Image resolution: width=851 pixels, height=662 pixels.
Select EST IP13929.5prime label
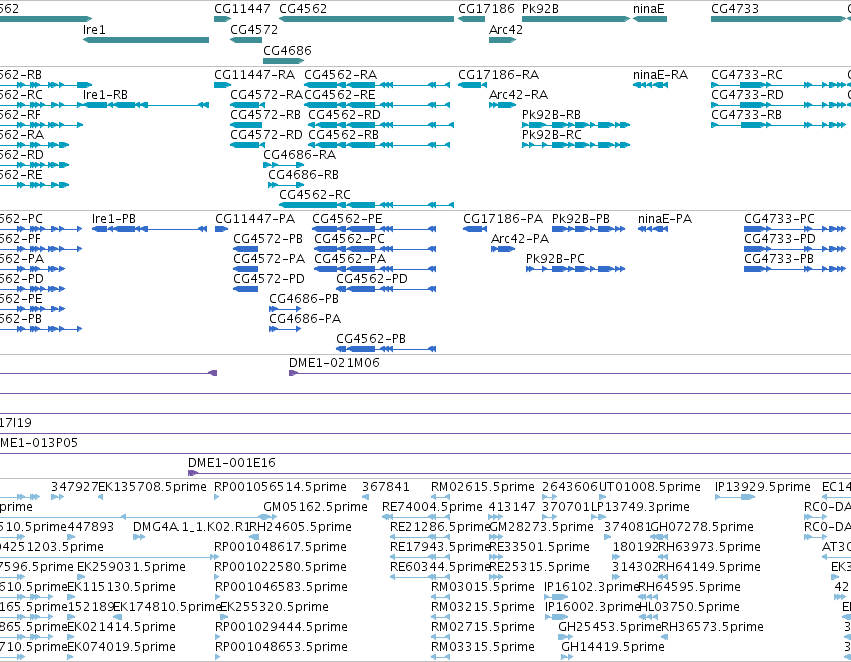click(763, 487)
